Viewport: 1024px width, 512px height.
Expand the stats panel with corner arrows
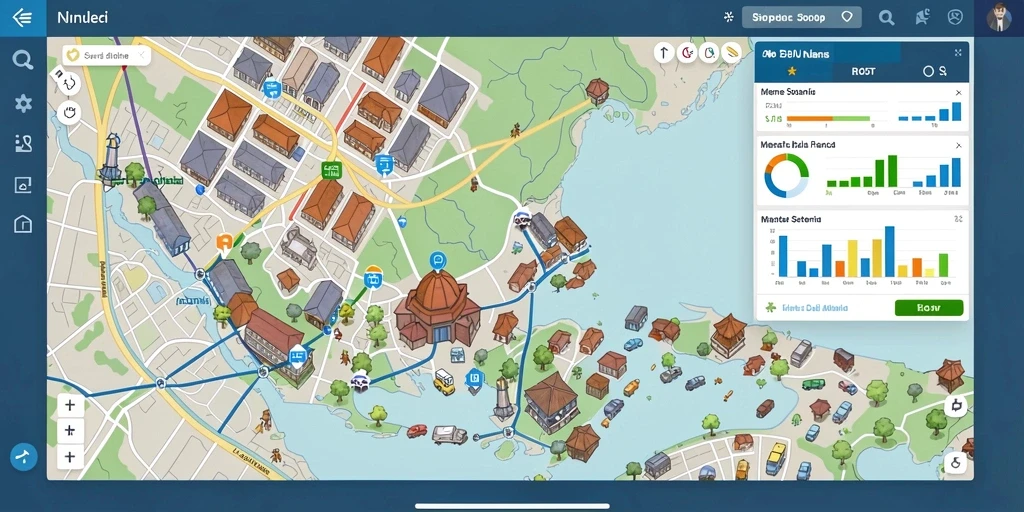coord(958,53)
